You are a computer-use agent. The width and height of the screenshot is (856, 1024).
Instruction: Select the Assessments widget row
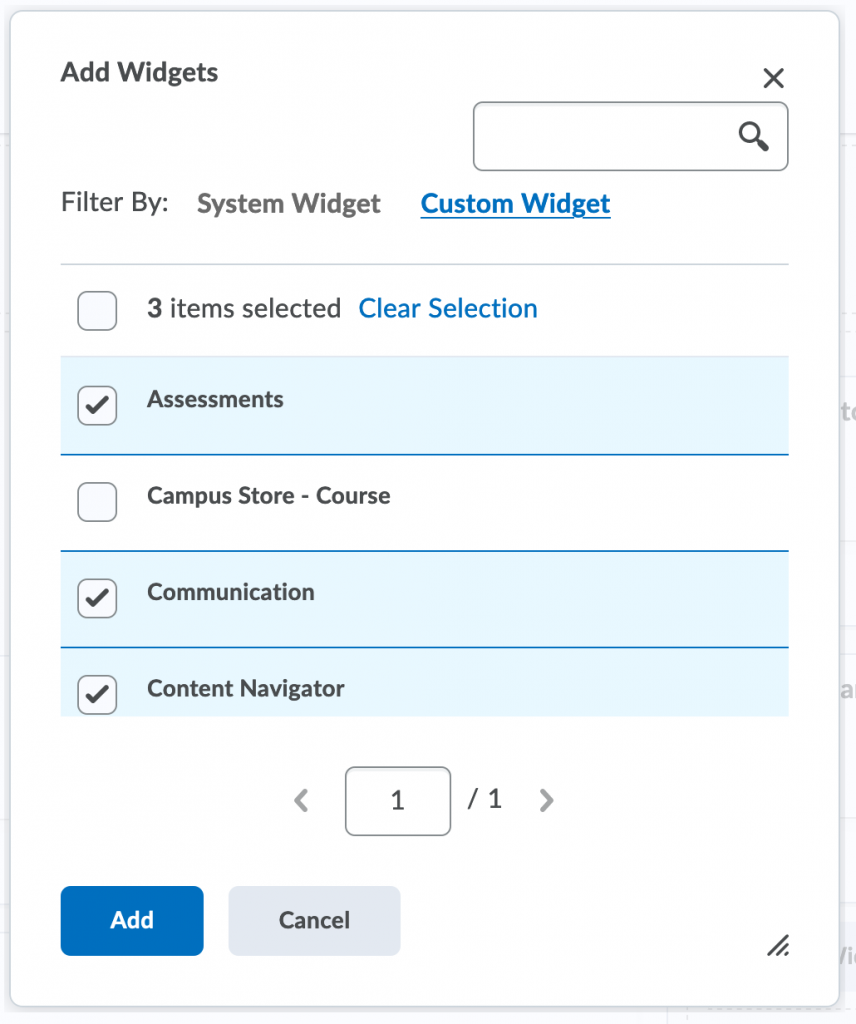216,399
